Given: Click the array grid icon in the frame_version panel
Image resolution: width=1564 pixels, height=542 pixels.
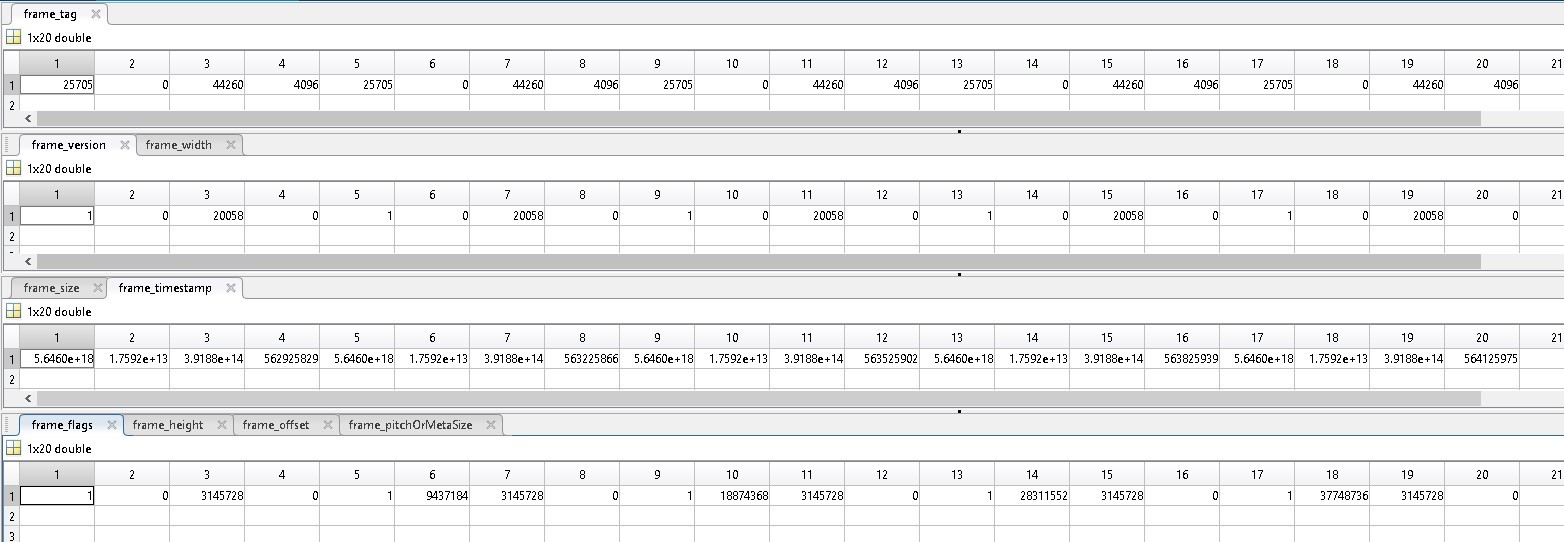Looking at the screenshot, I should tap(13, 168).
